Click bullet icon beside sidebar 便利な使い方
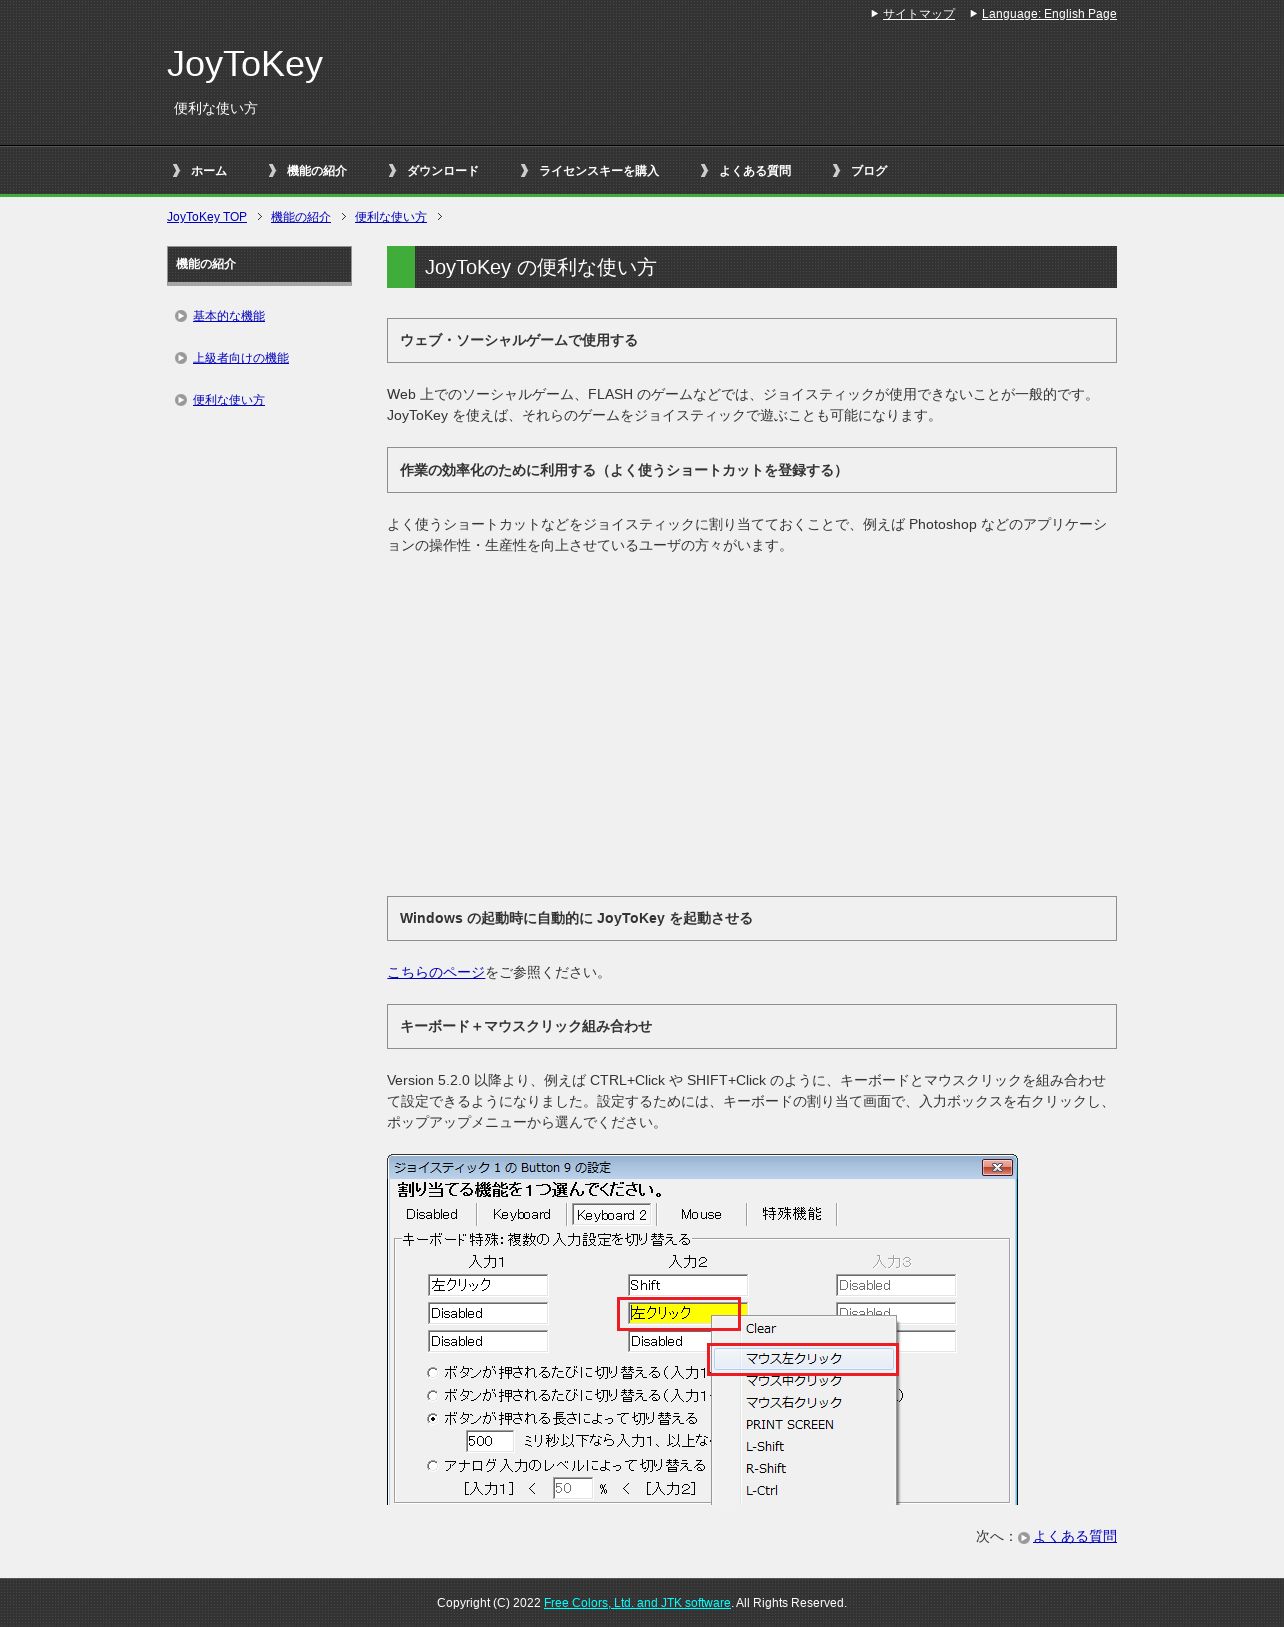The image size is (1284, 1627). 181,400
